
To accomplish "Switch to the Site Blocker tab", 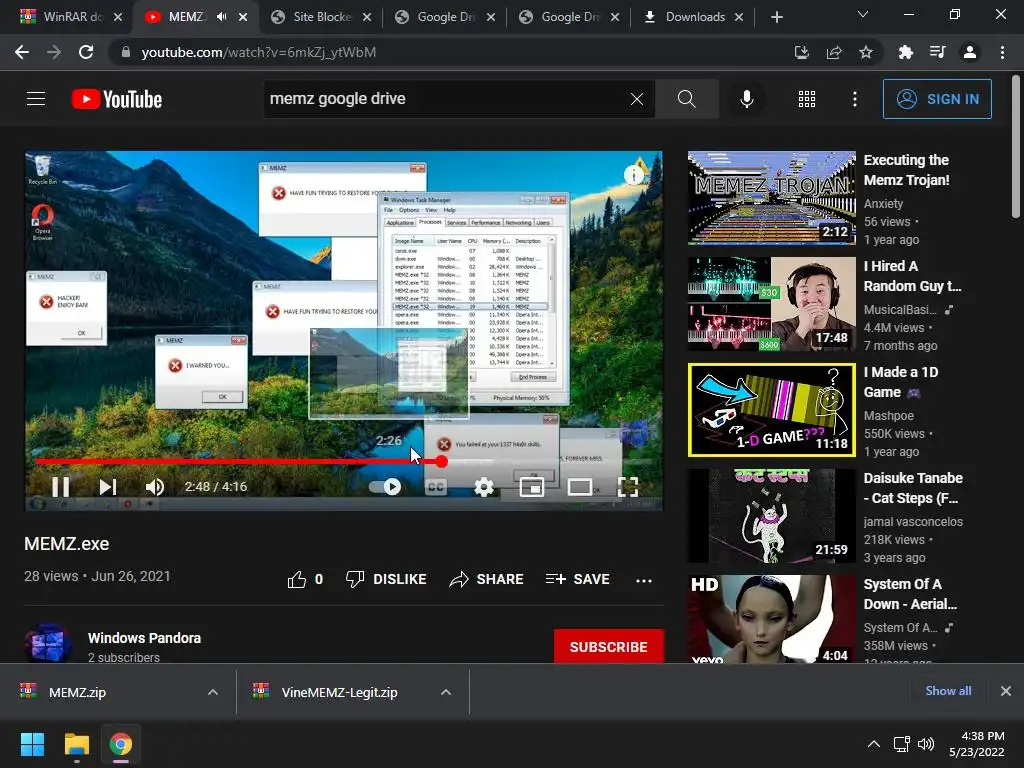I will [322, 17].
